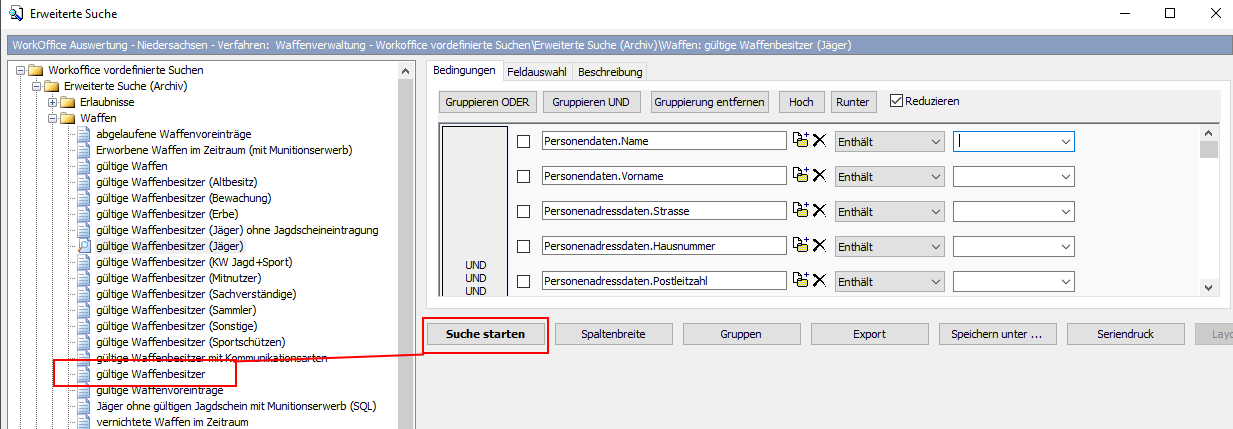Tick the checkbox for the Personendaten.Name row
The width and height of the screenshot is (1233, 429).
[523, 142]
